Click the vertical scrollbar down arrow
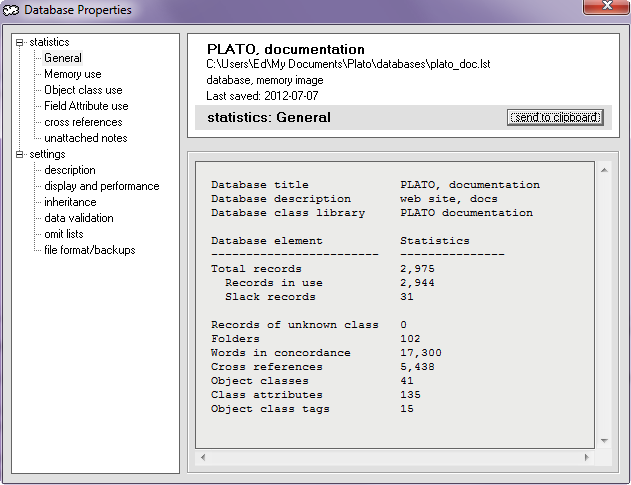The height and width of the screenshot is (485, 631). point(604,440)
